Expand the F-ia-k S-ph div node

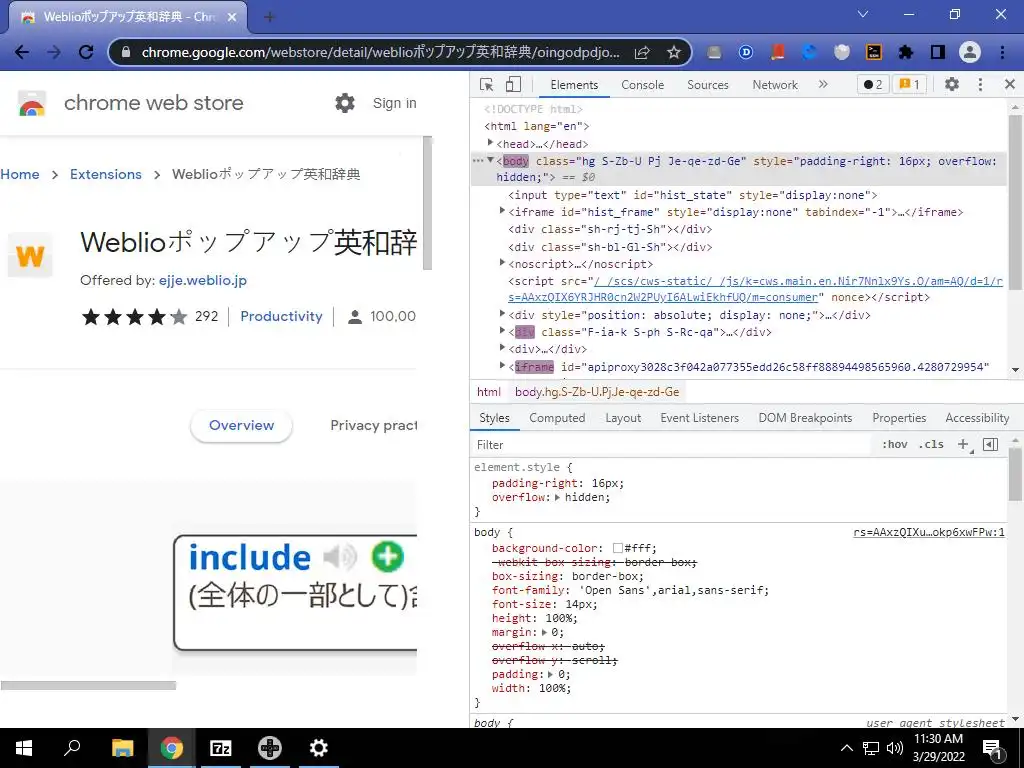coord(502,331)
